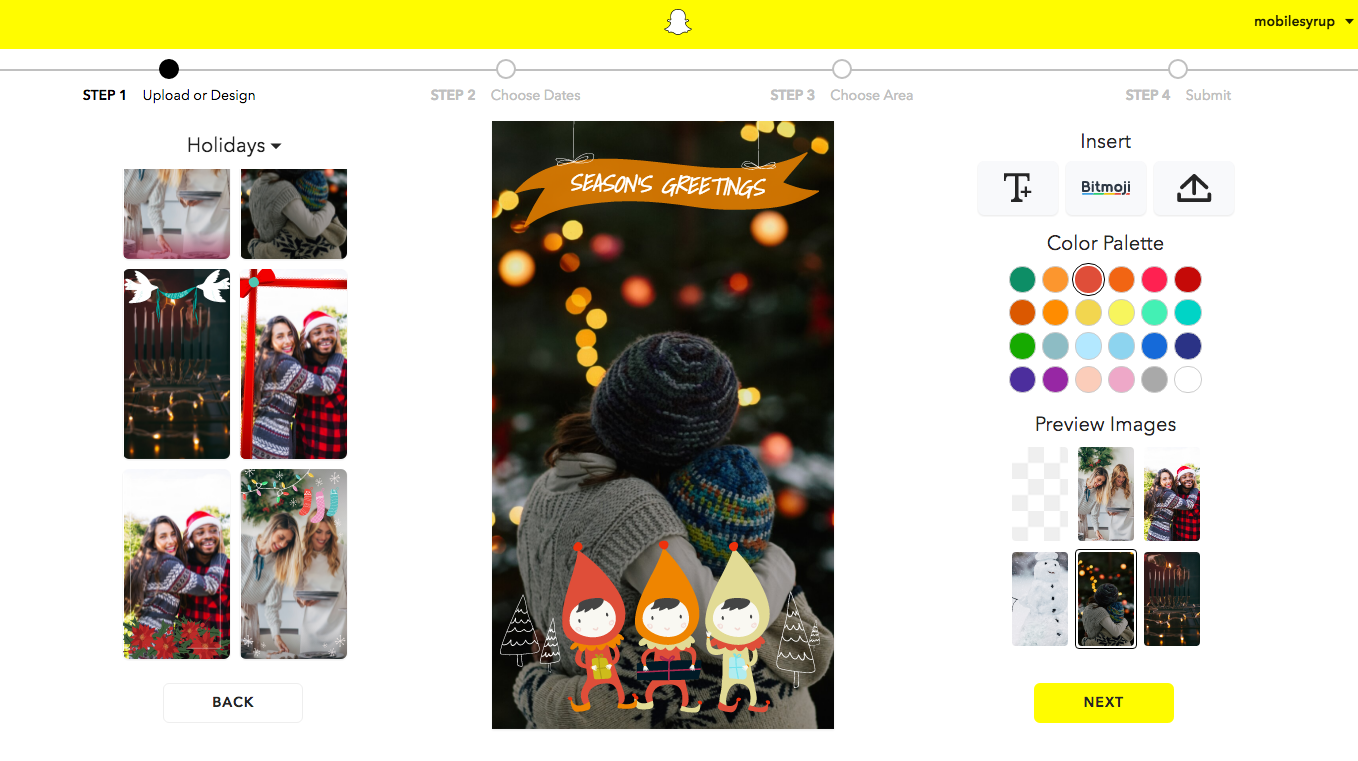Screen dimensions: 1358x761
Task: Go to Step 1 Upload or Design
Action: (x=169, y=69)
